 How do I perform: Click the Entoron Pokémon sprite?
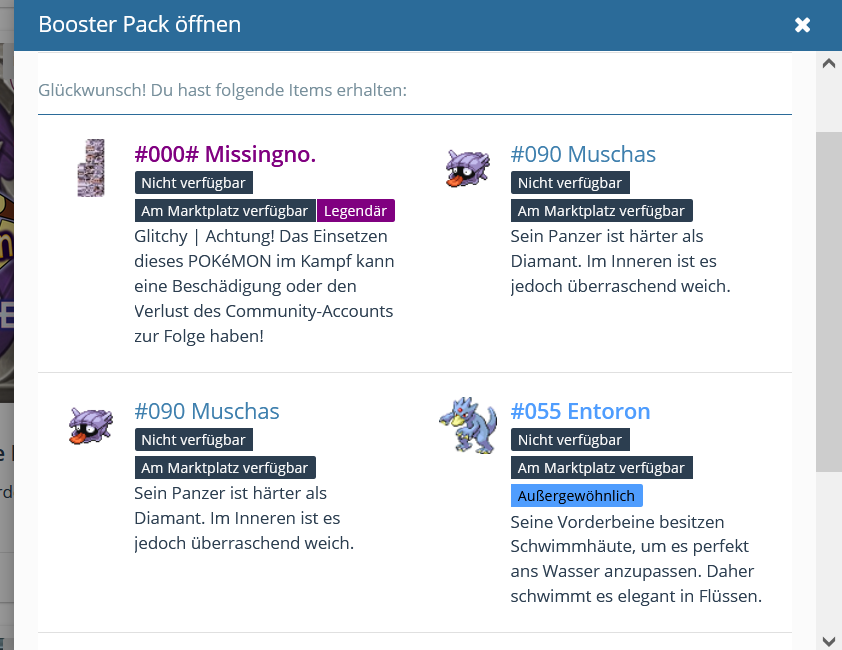pos(467,425)
